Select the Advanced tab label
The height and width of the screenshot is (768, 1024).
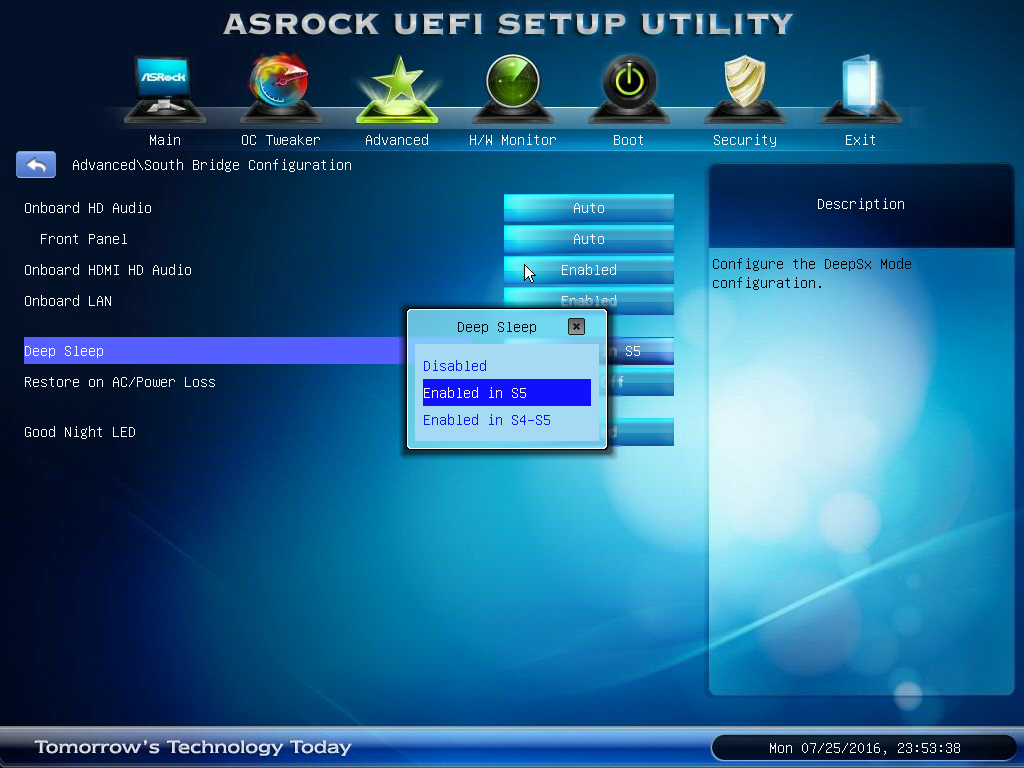pos(396,140)
